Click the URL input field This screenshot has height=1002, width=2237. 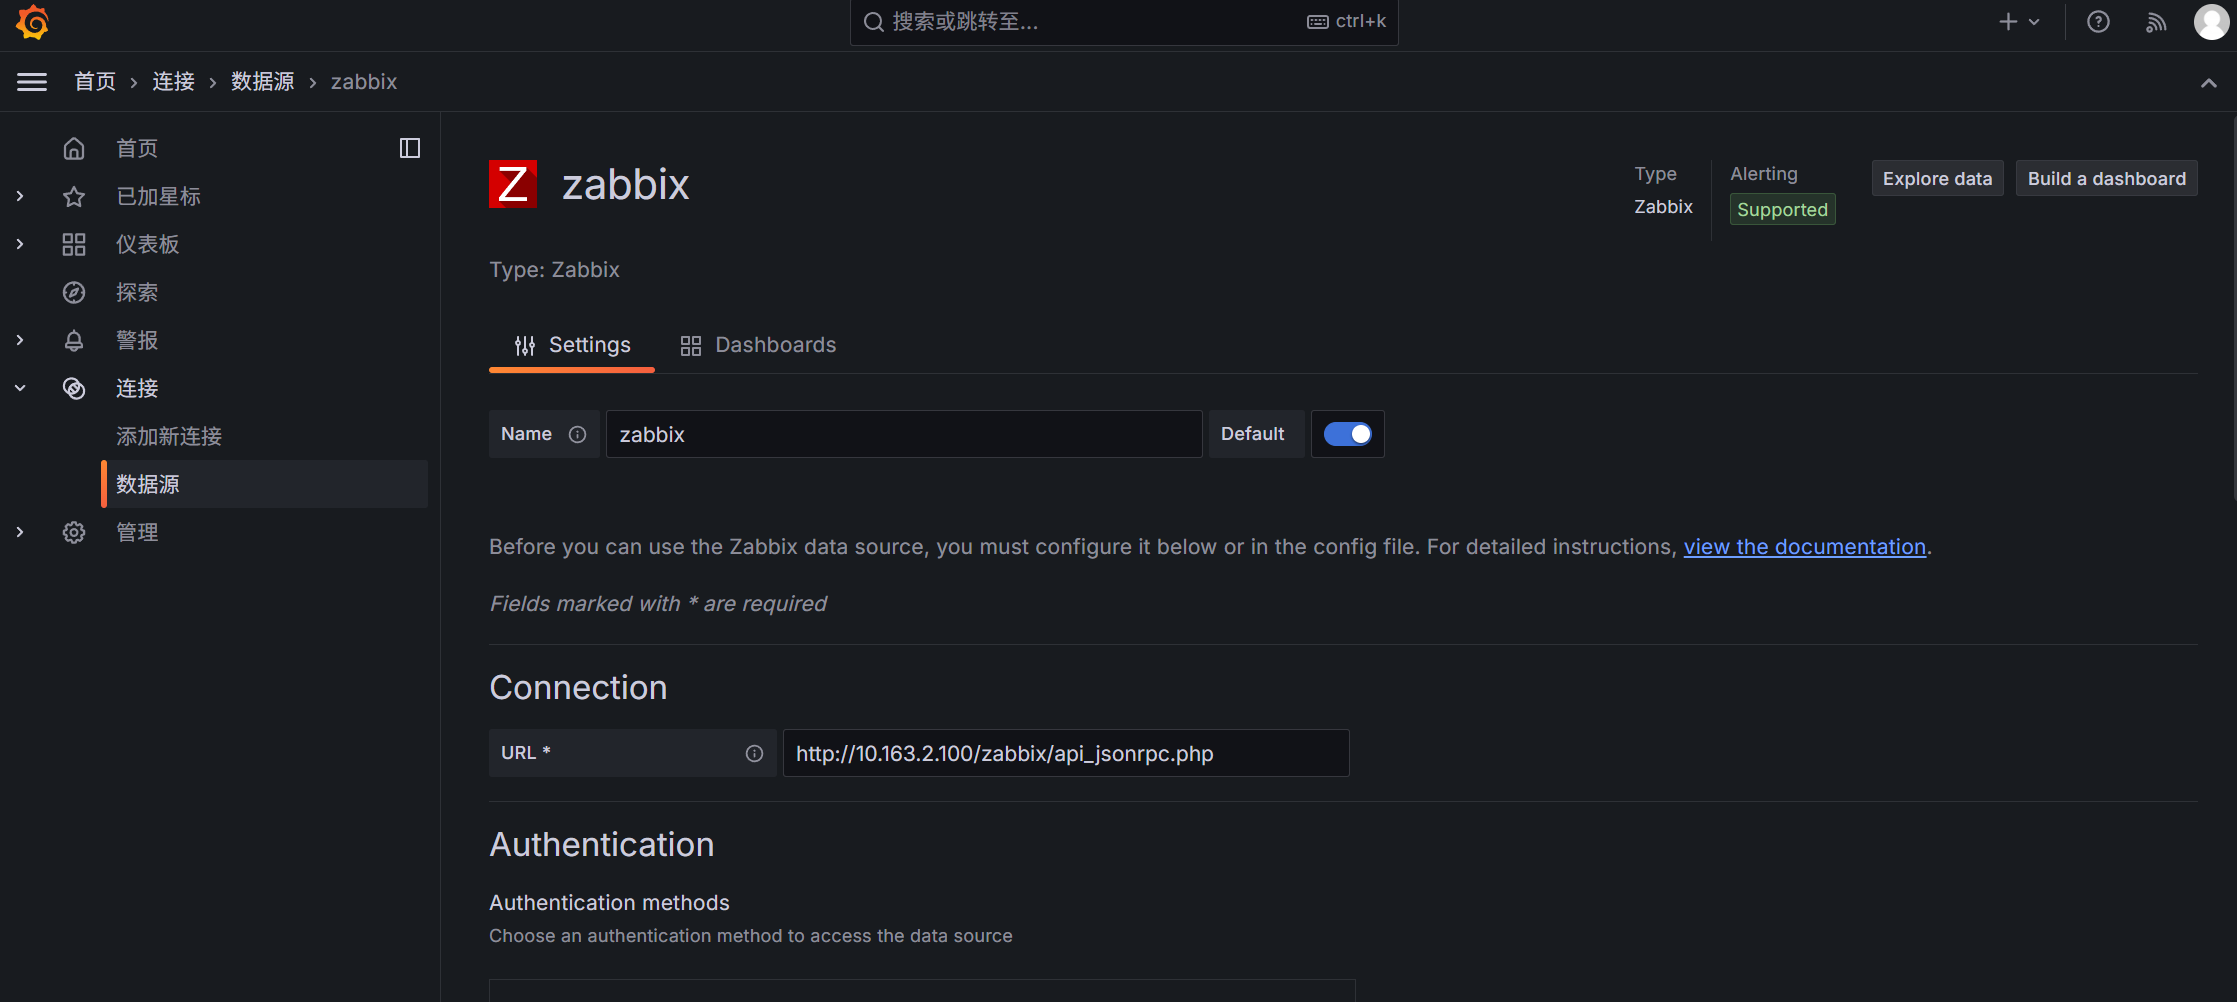(x=1065, y=753)
